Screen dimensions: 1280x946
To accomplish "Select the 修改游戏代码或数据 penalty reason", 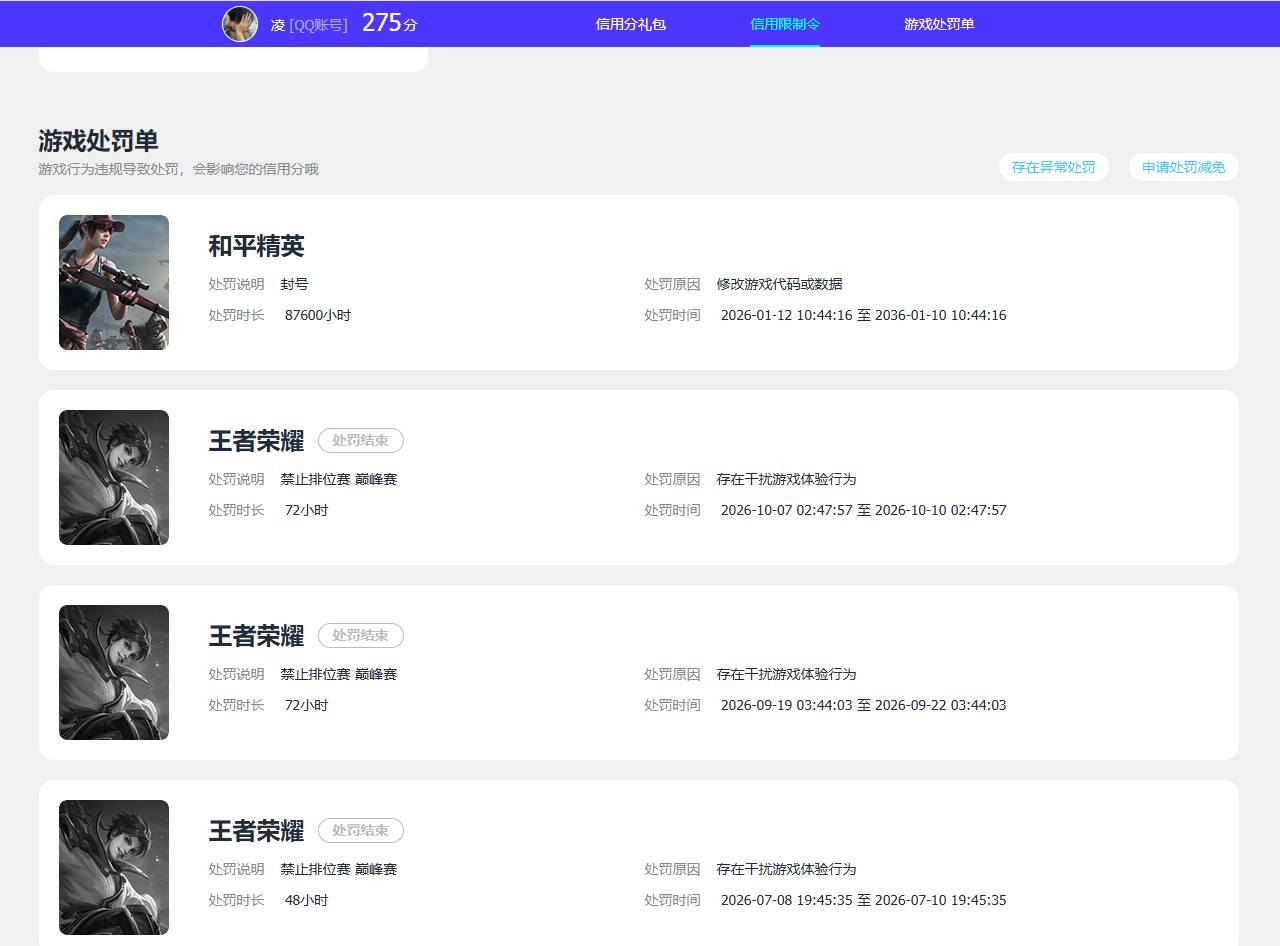I will click(780, 284).
